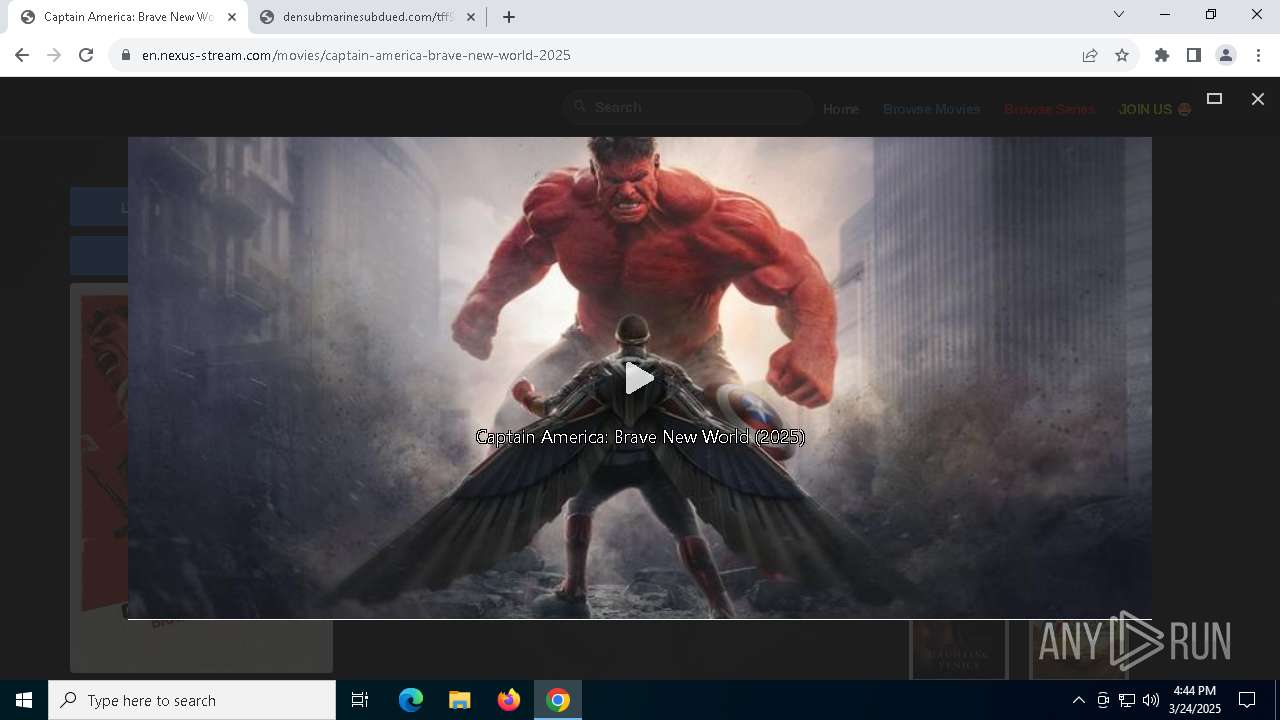Toggle the Chrome side panel
The width and height of the screenshot is (1280, 720).
pos(1194,55)
